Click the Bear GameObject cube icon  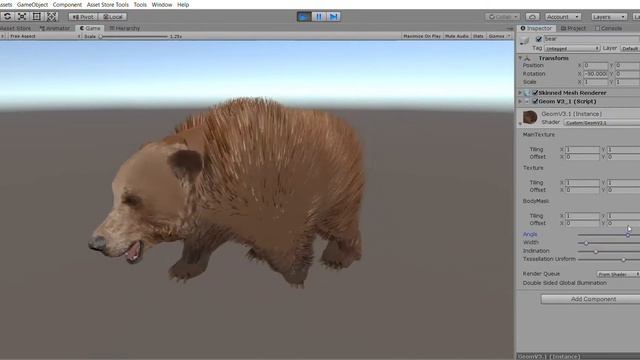(525, 40)
